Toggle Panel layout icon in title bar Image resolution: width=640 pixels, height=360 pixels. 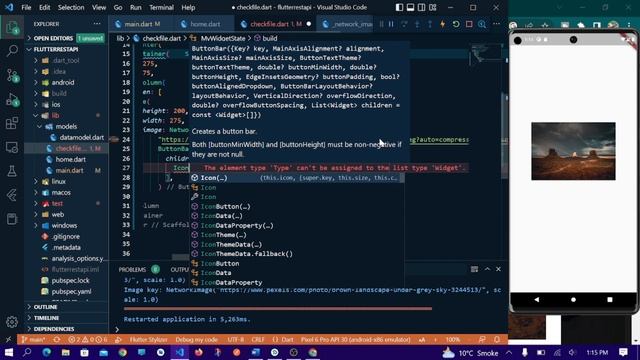point(410,7)
